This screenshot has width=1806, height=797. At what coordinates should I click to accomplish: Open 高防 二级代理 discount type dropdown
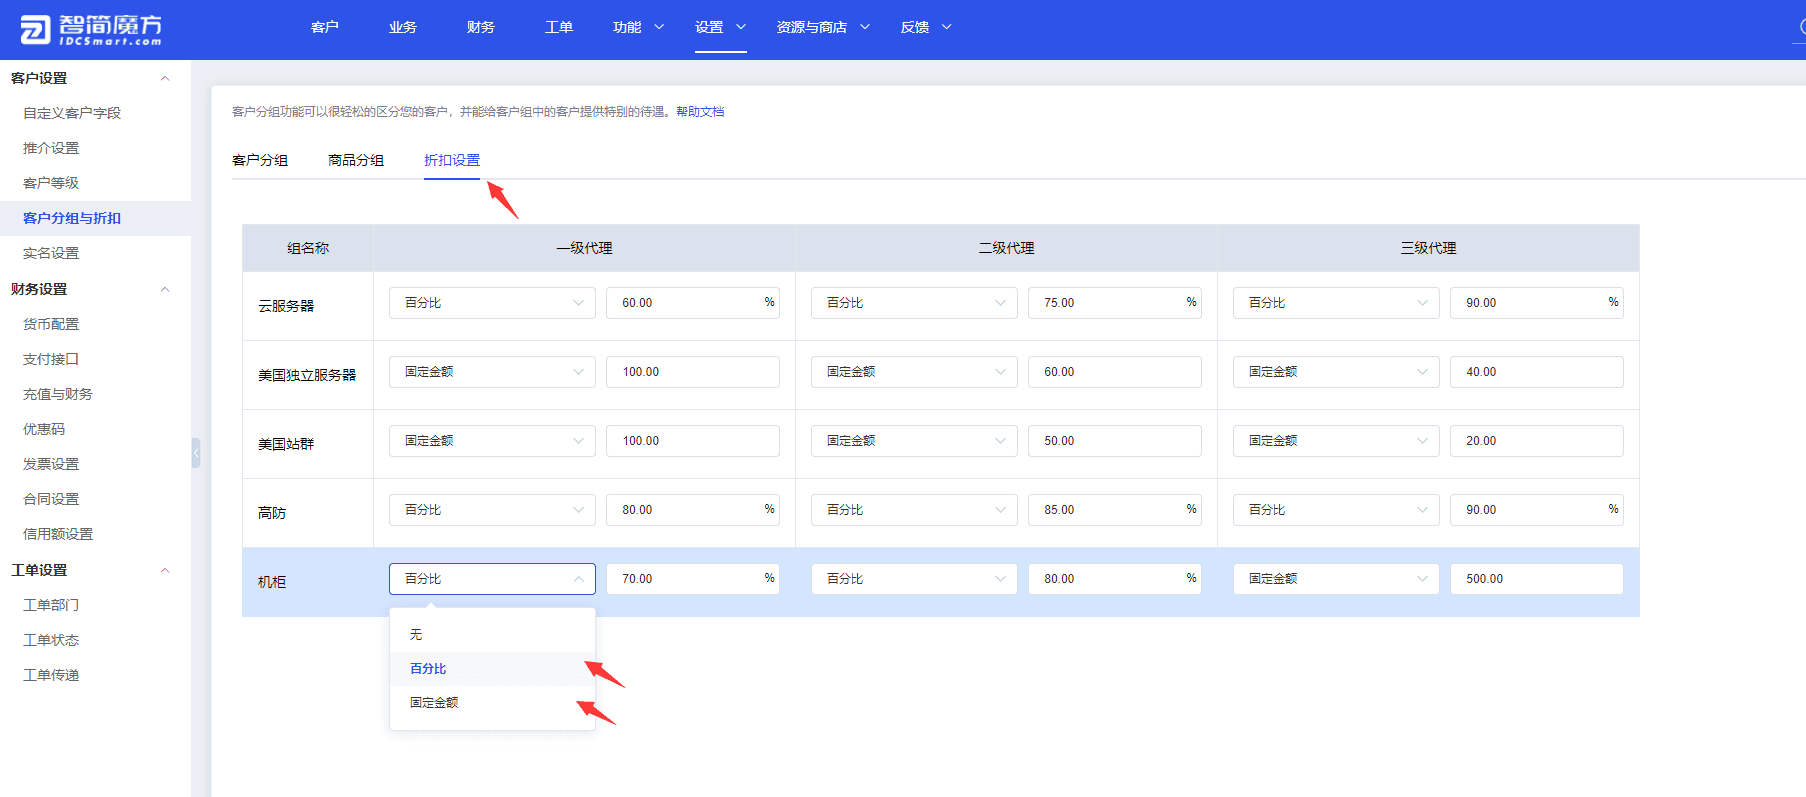914,510
